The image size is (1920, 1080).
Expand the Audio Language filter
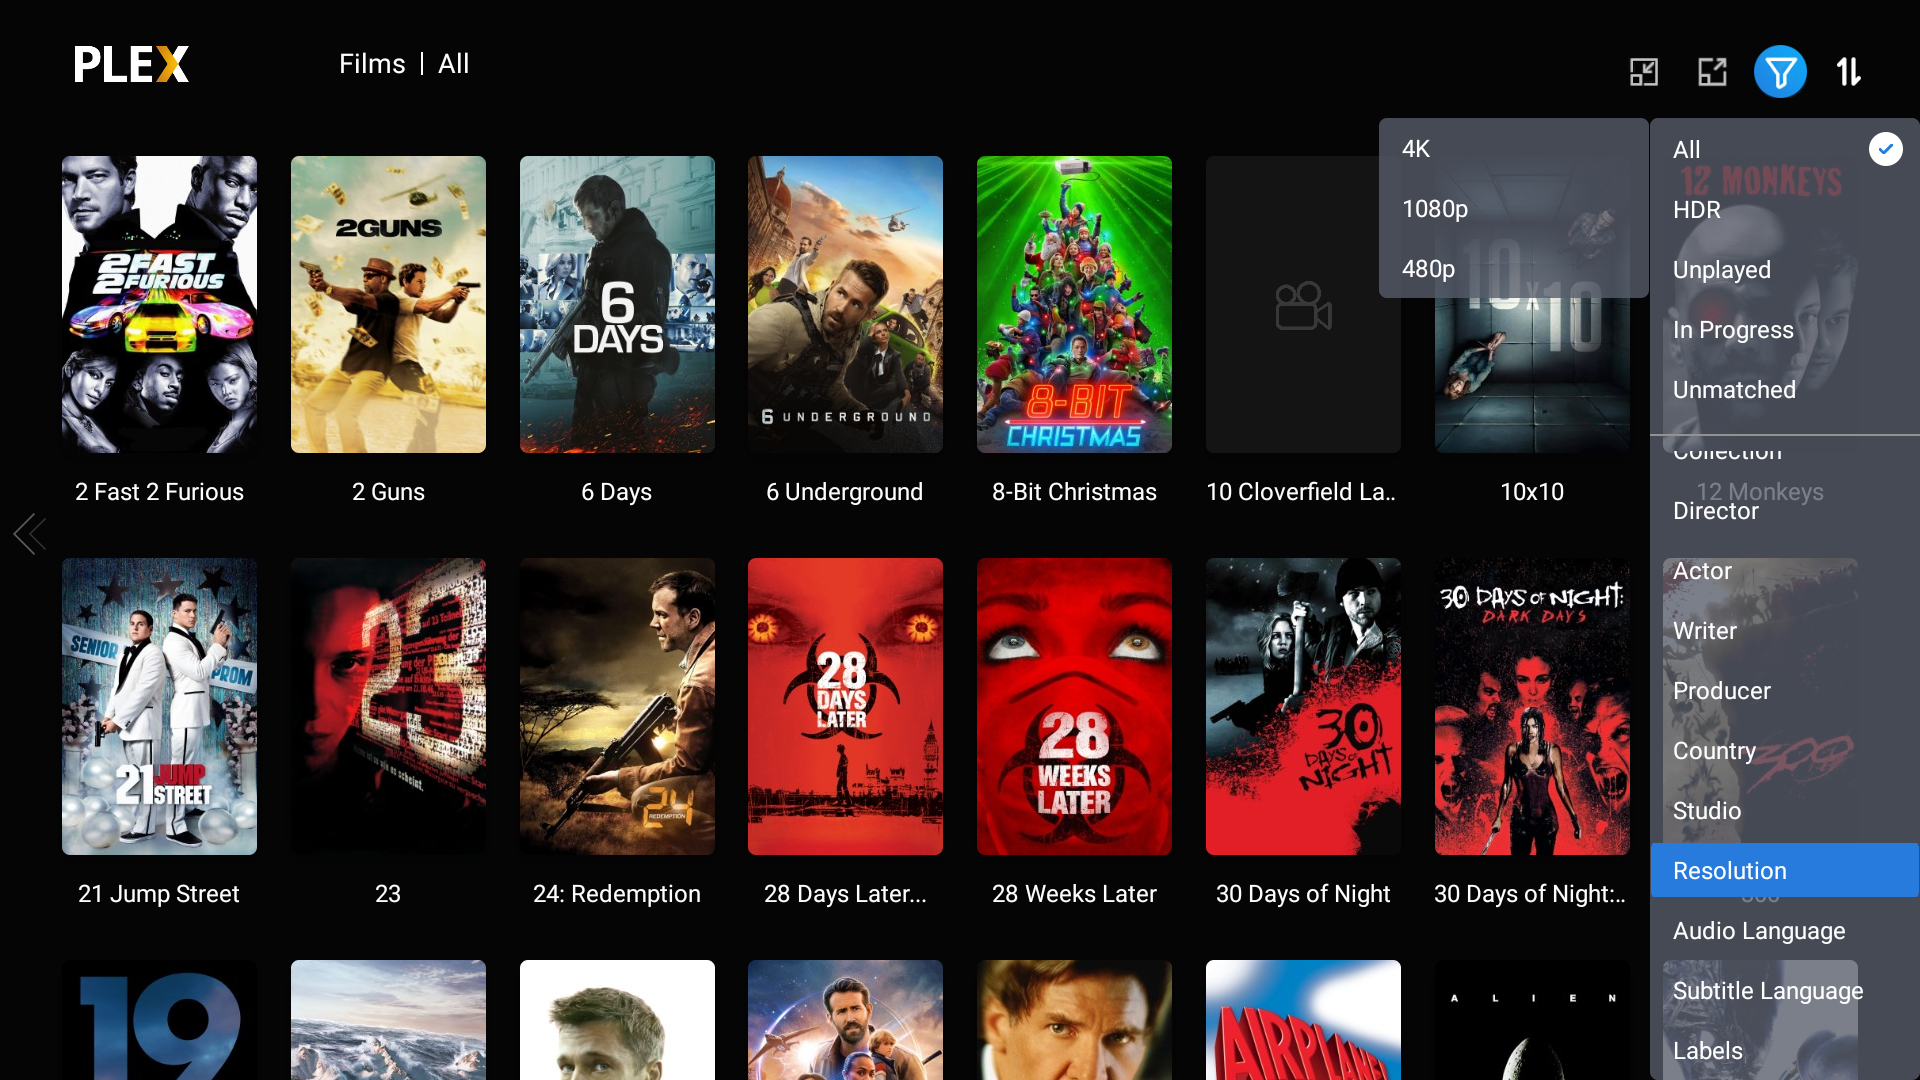1784,931
